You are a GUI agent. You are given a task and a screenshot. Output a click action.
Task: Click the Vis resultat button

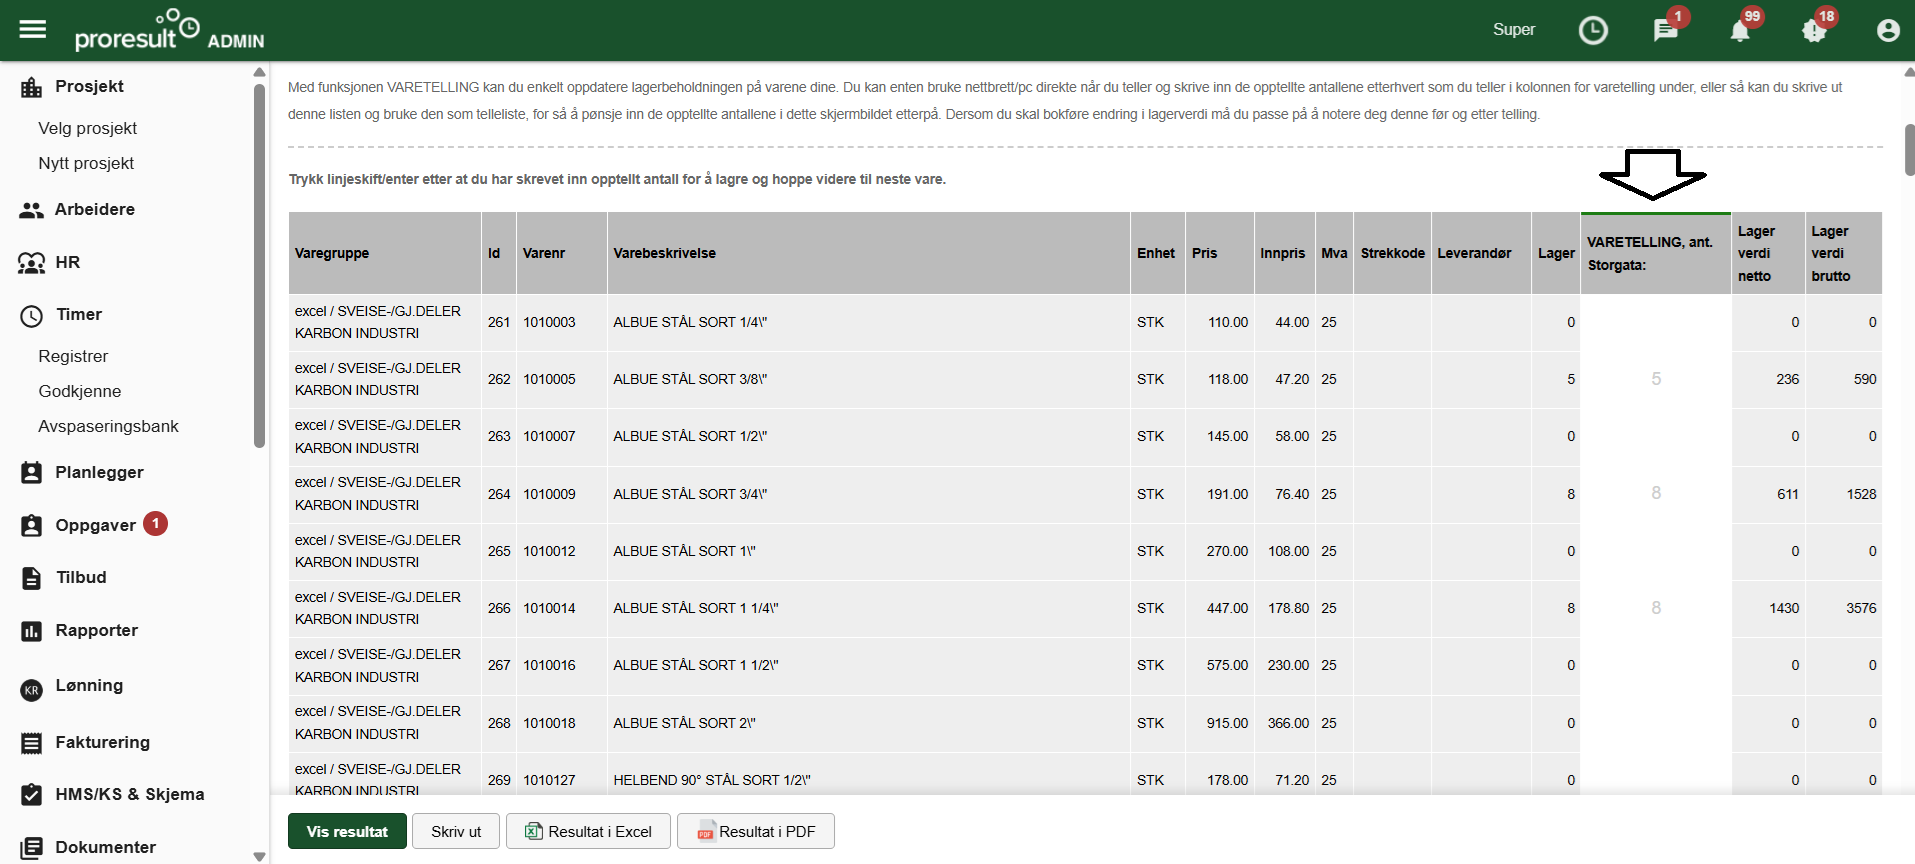(x=347, y=832)
